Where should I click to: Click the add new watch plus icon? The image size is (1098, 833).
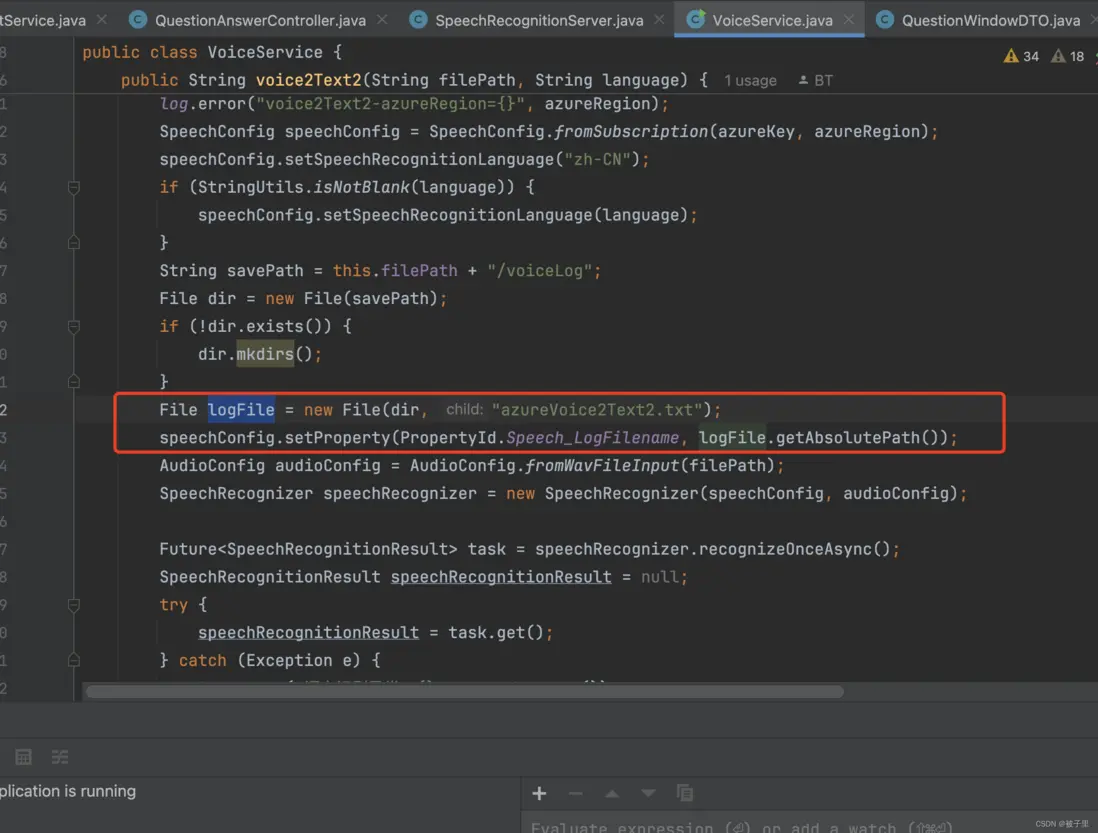pos(539,793)
